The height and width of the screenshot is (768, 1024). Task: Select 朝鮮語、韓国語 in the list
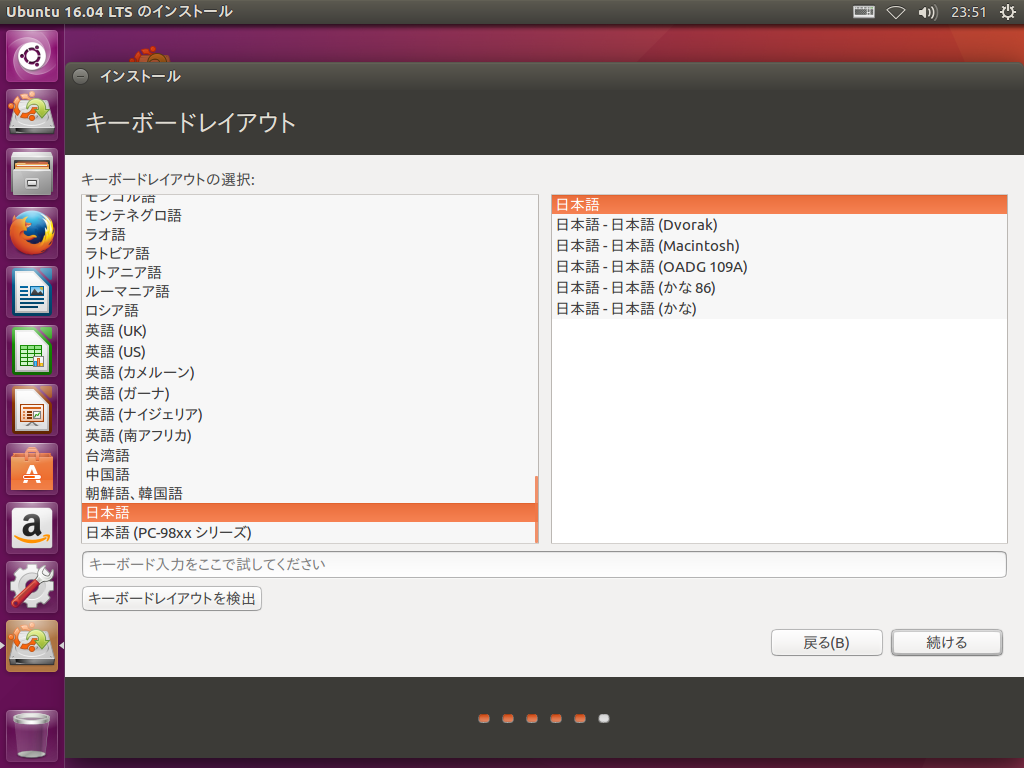(x=308, y=494)
